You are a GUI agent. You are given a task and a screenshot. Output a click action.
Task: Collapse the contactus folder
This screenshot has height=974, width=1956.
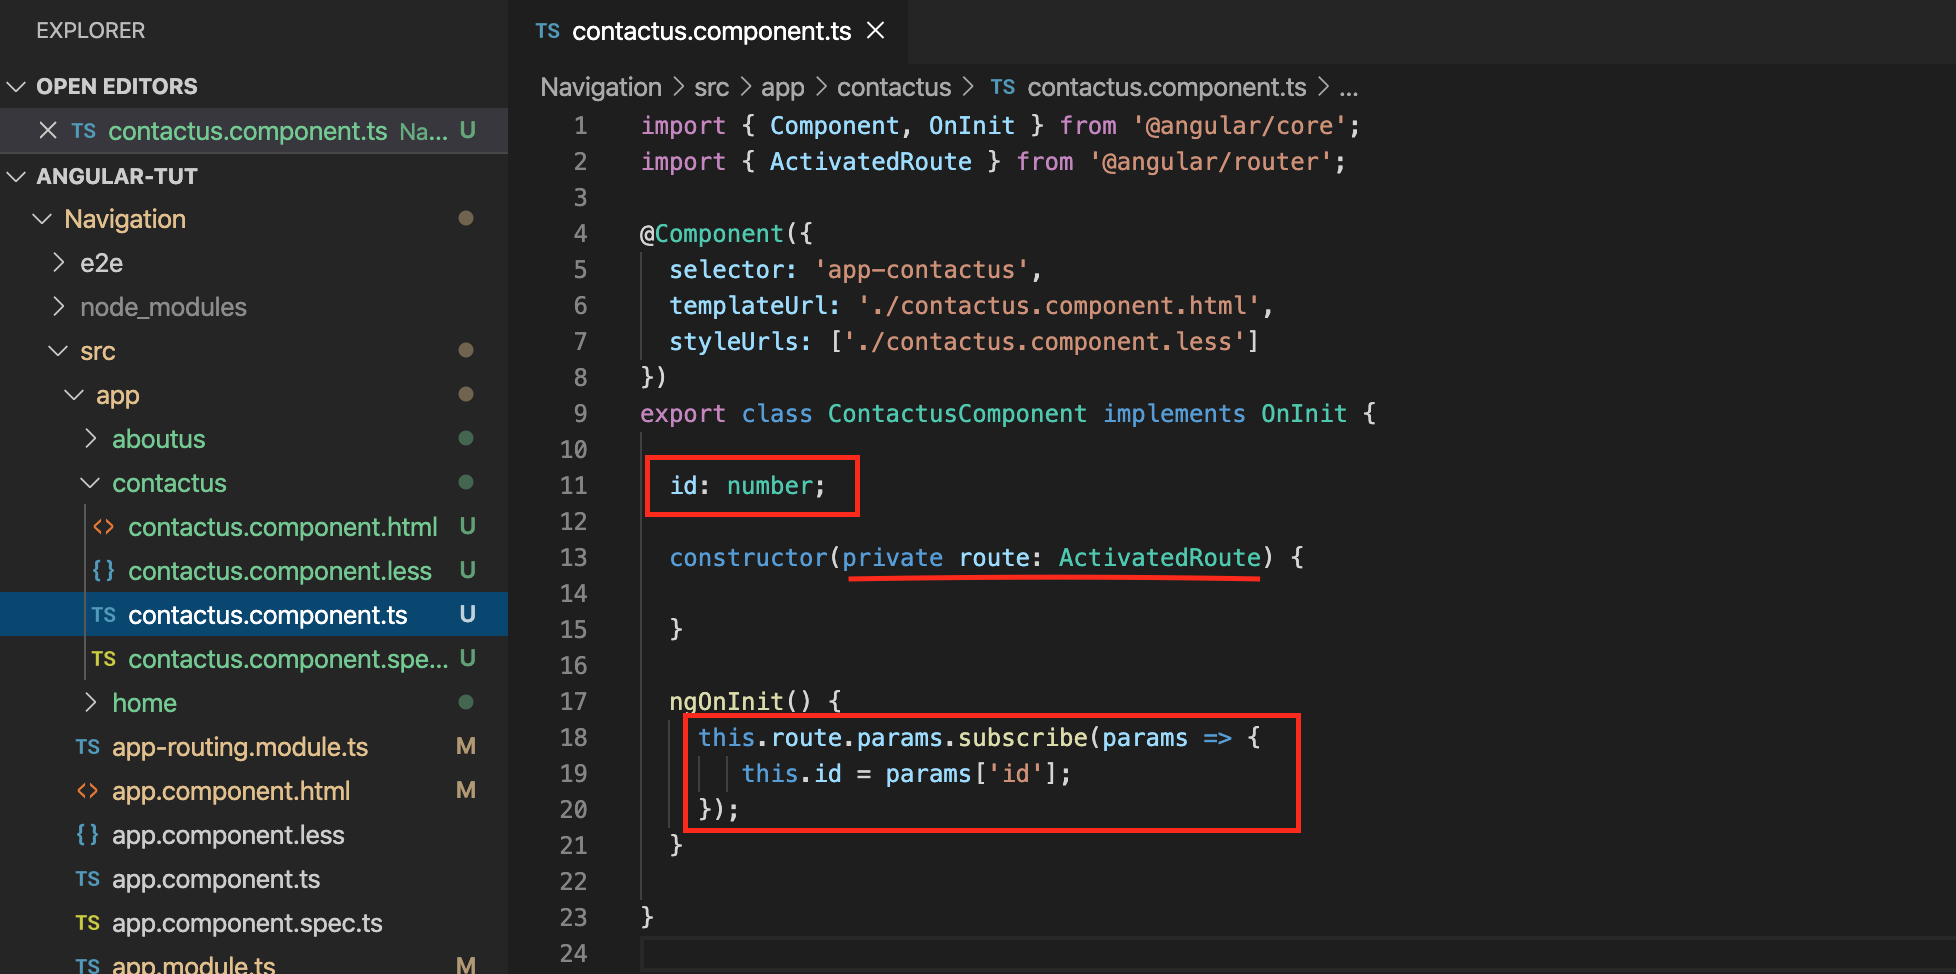[90, 483]
